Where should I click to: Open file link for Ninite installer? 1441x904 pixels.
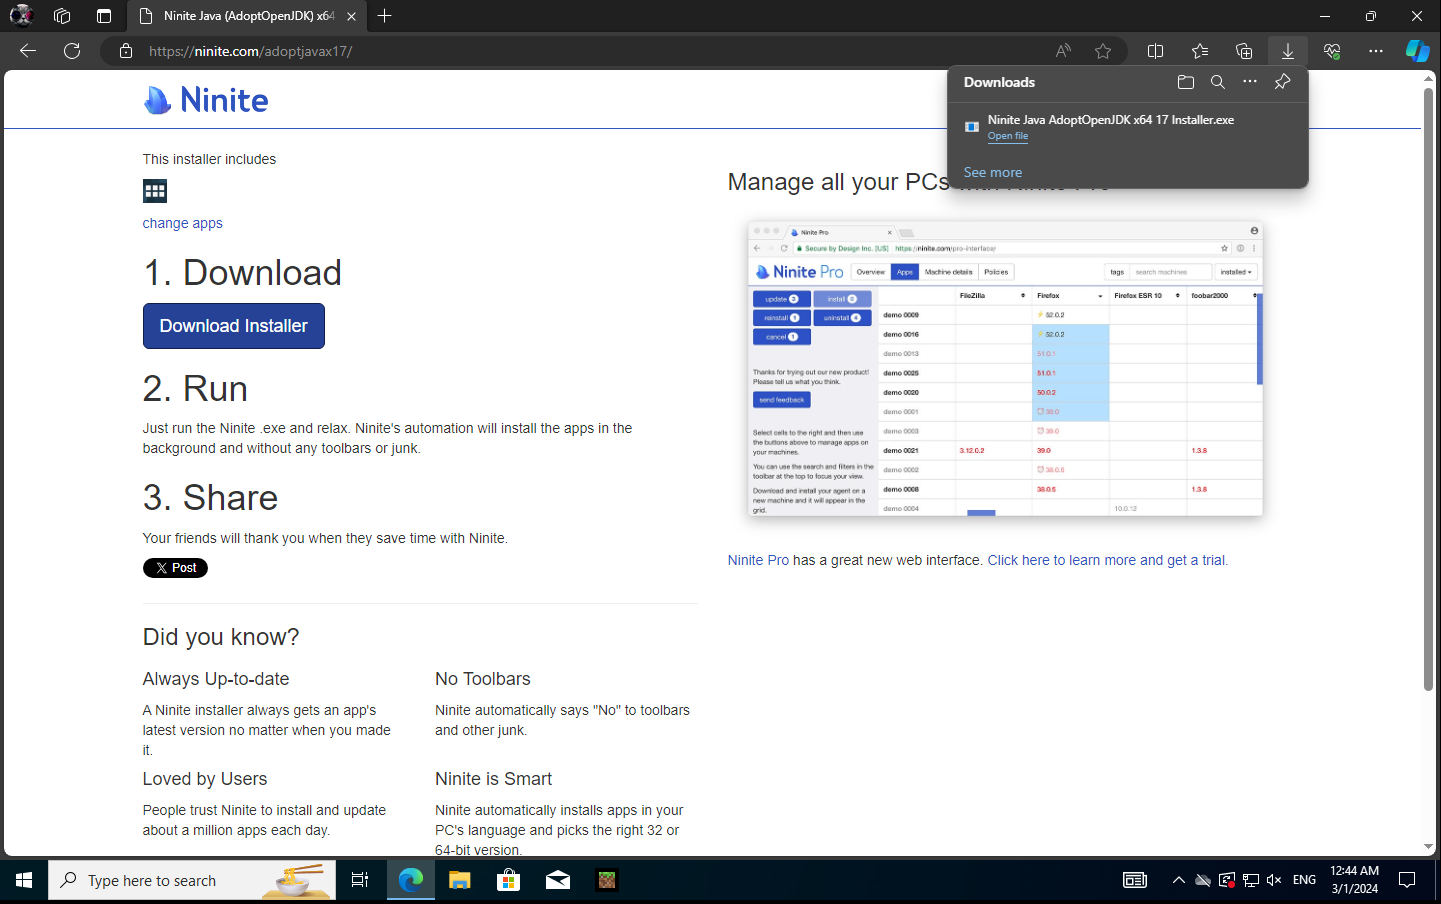click(x=1008, y=136)
